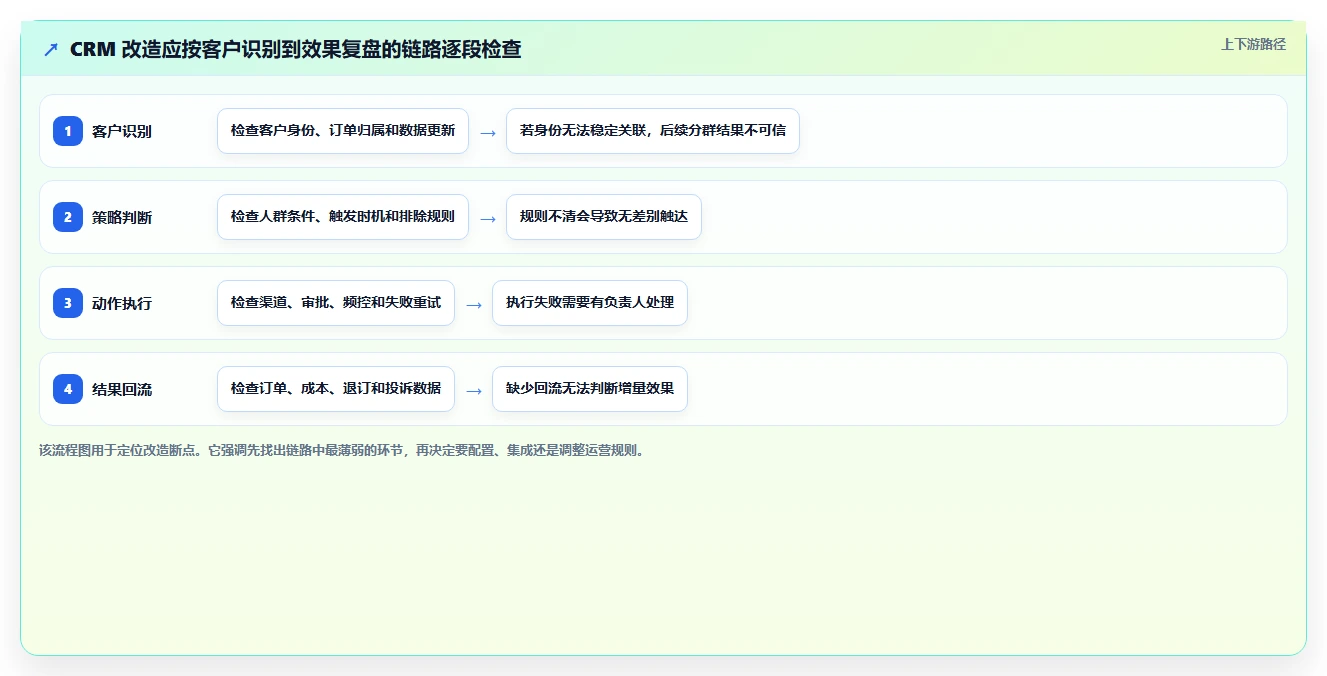Click the box 检查订单、成本、退订和投诉数据
Image resolution: width=1327 pixels, height=676 pixels.
pyautogui.click(x=336, y=389)
